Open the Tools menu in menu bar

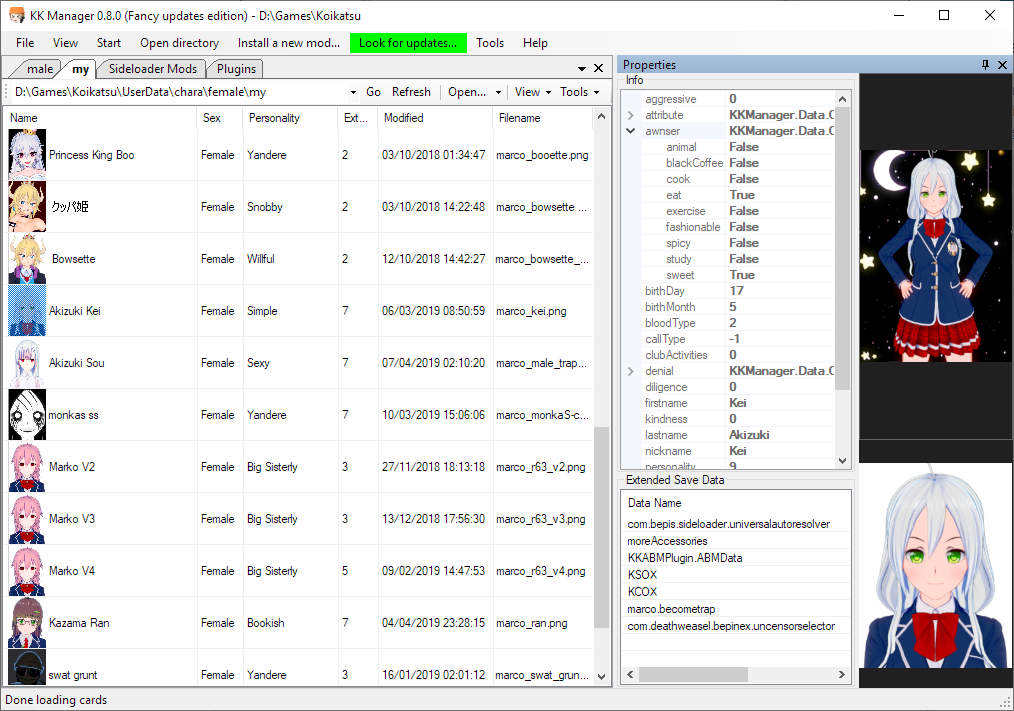pos(490,43)
